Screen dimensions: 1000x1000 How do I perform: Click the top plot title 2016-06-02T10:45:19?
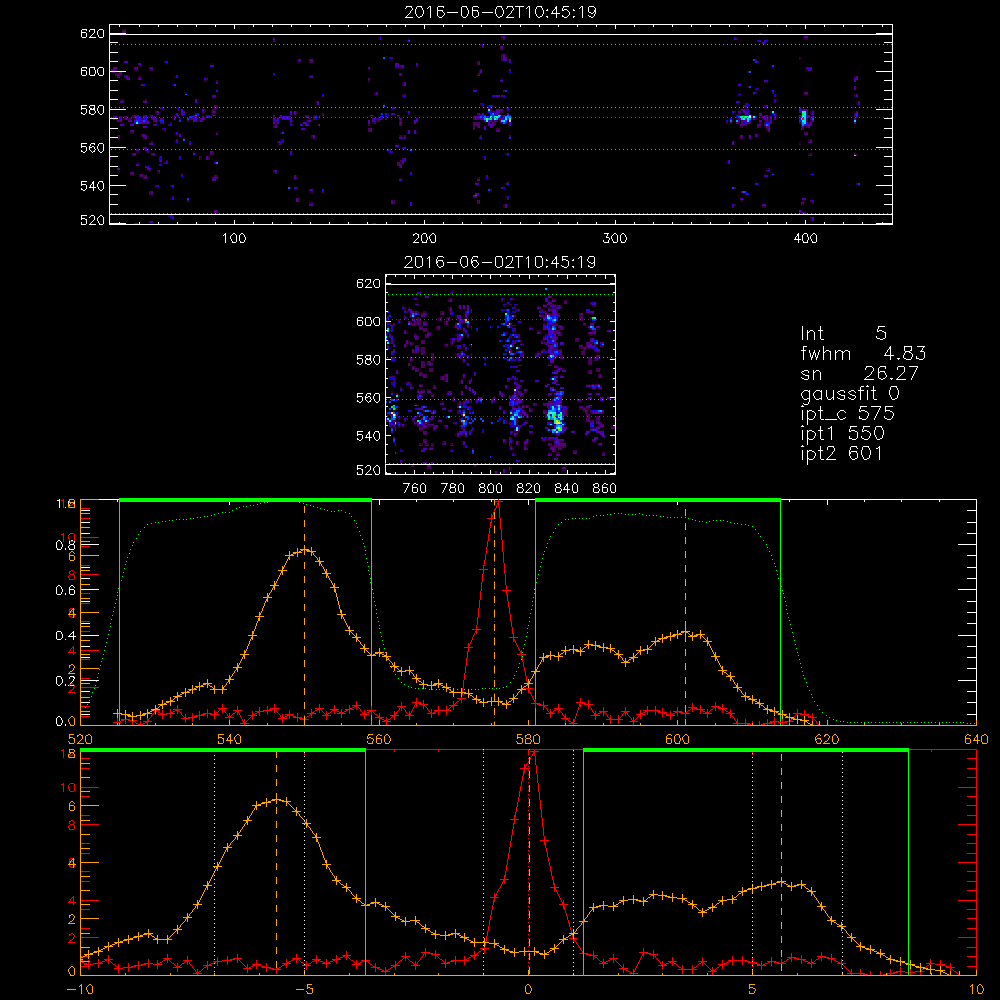click(501, 12)
